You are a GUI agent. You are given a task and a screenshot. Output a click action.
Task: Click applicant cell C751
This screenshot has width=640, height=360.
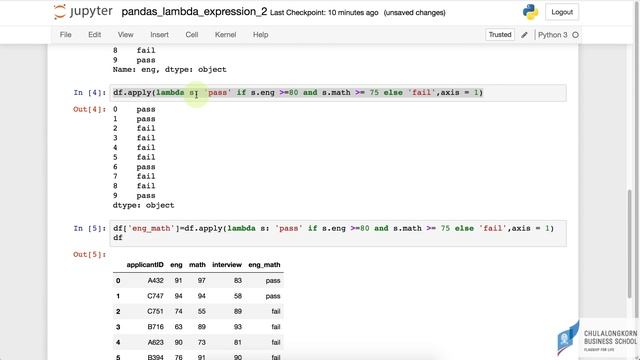pos(156,311)
